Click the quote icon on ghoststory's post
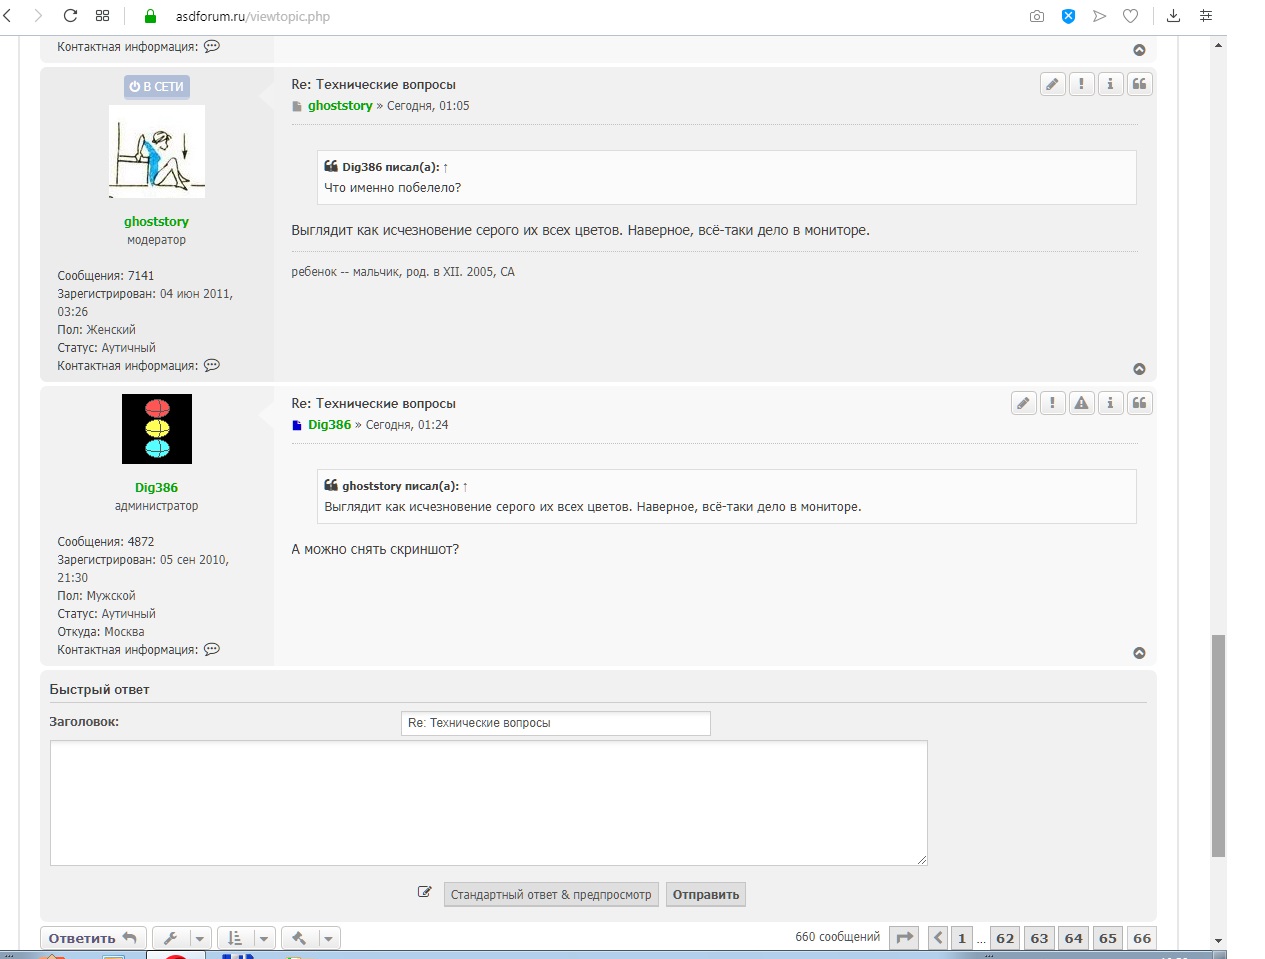 1139,85
